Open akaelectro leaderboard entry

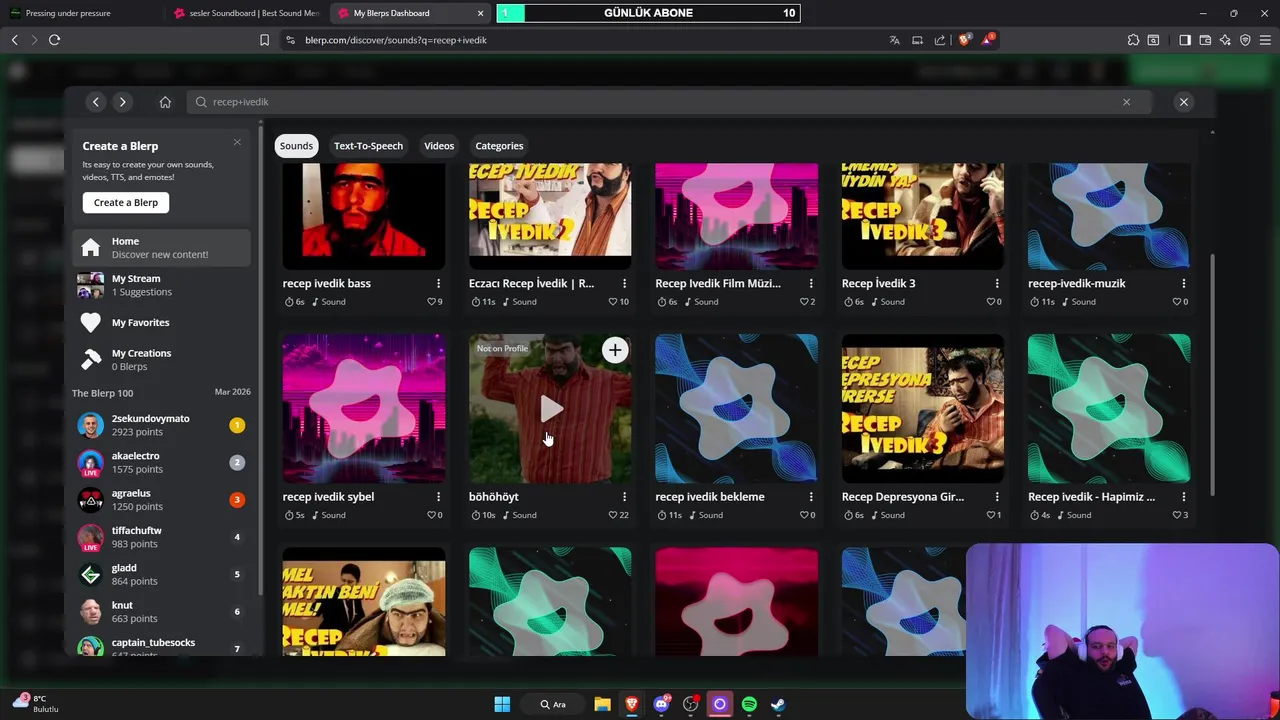(x=161, y=462)
